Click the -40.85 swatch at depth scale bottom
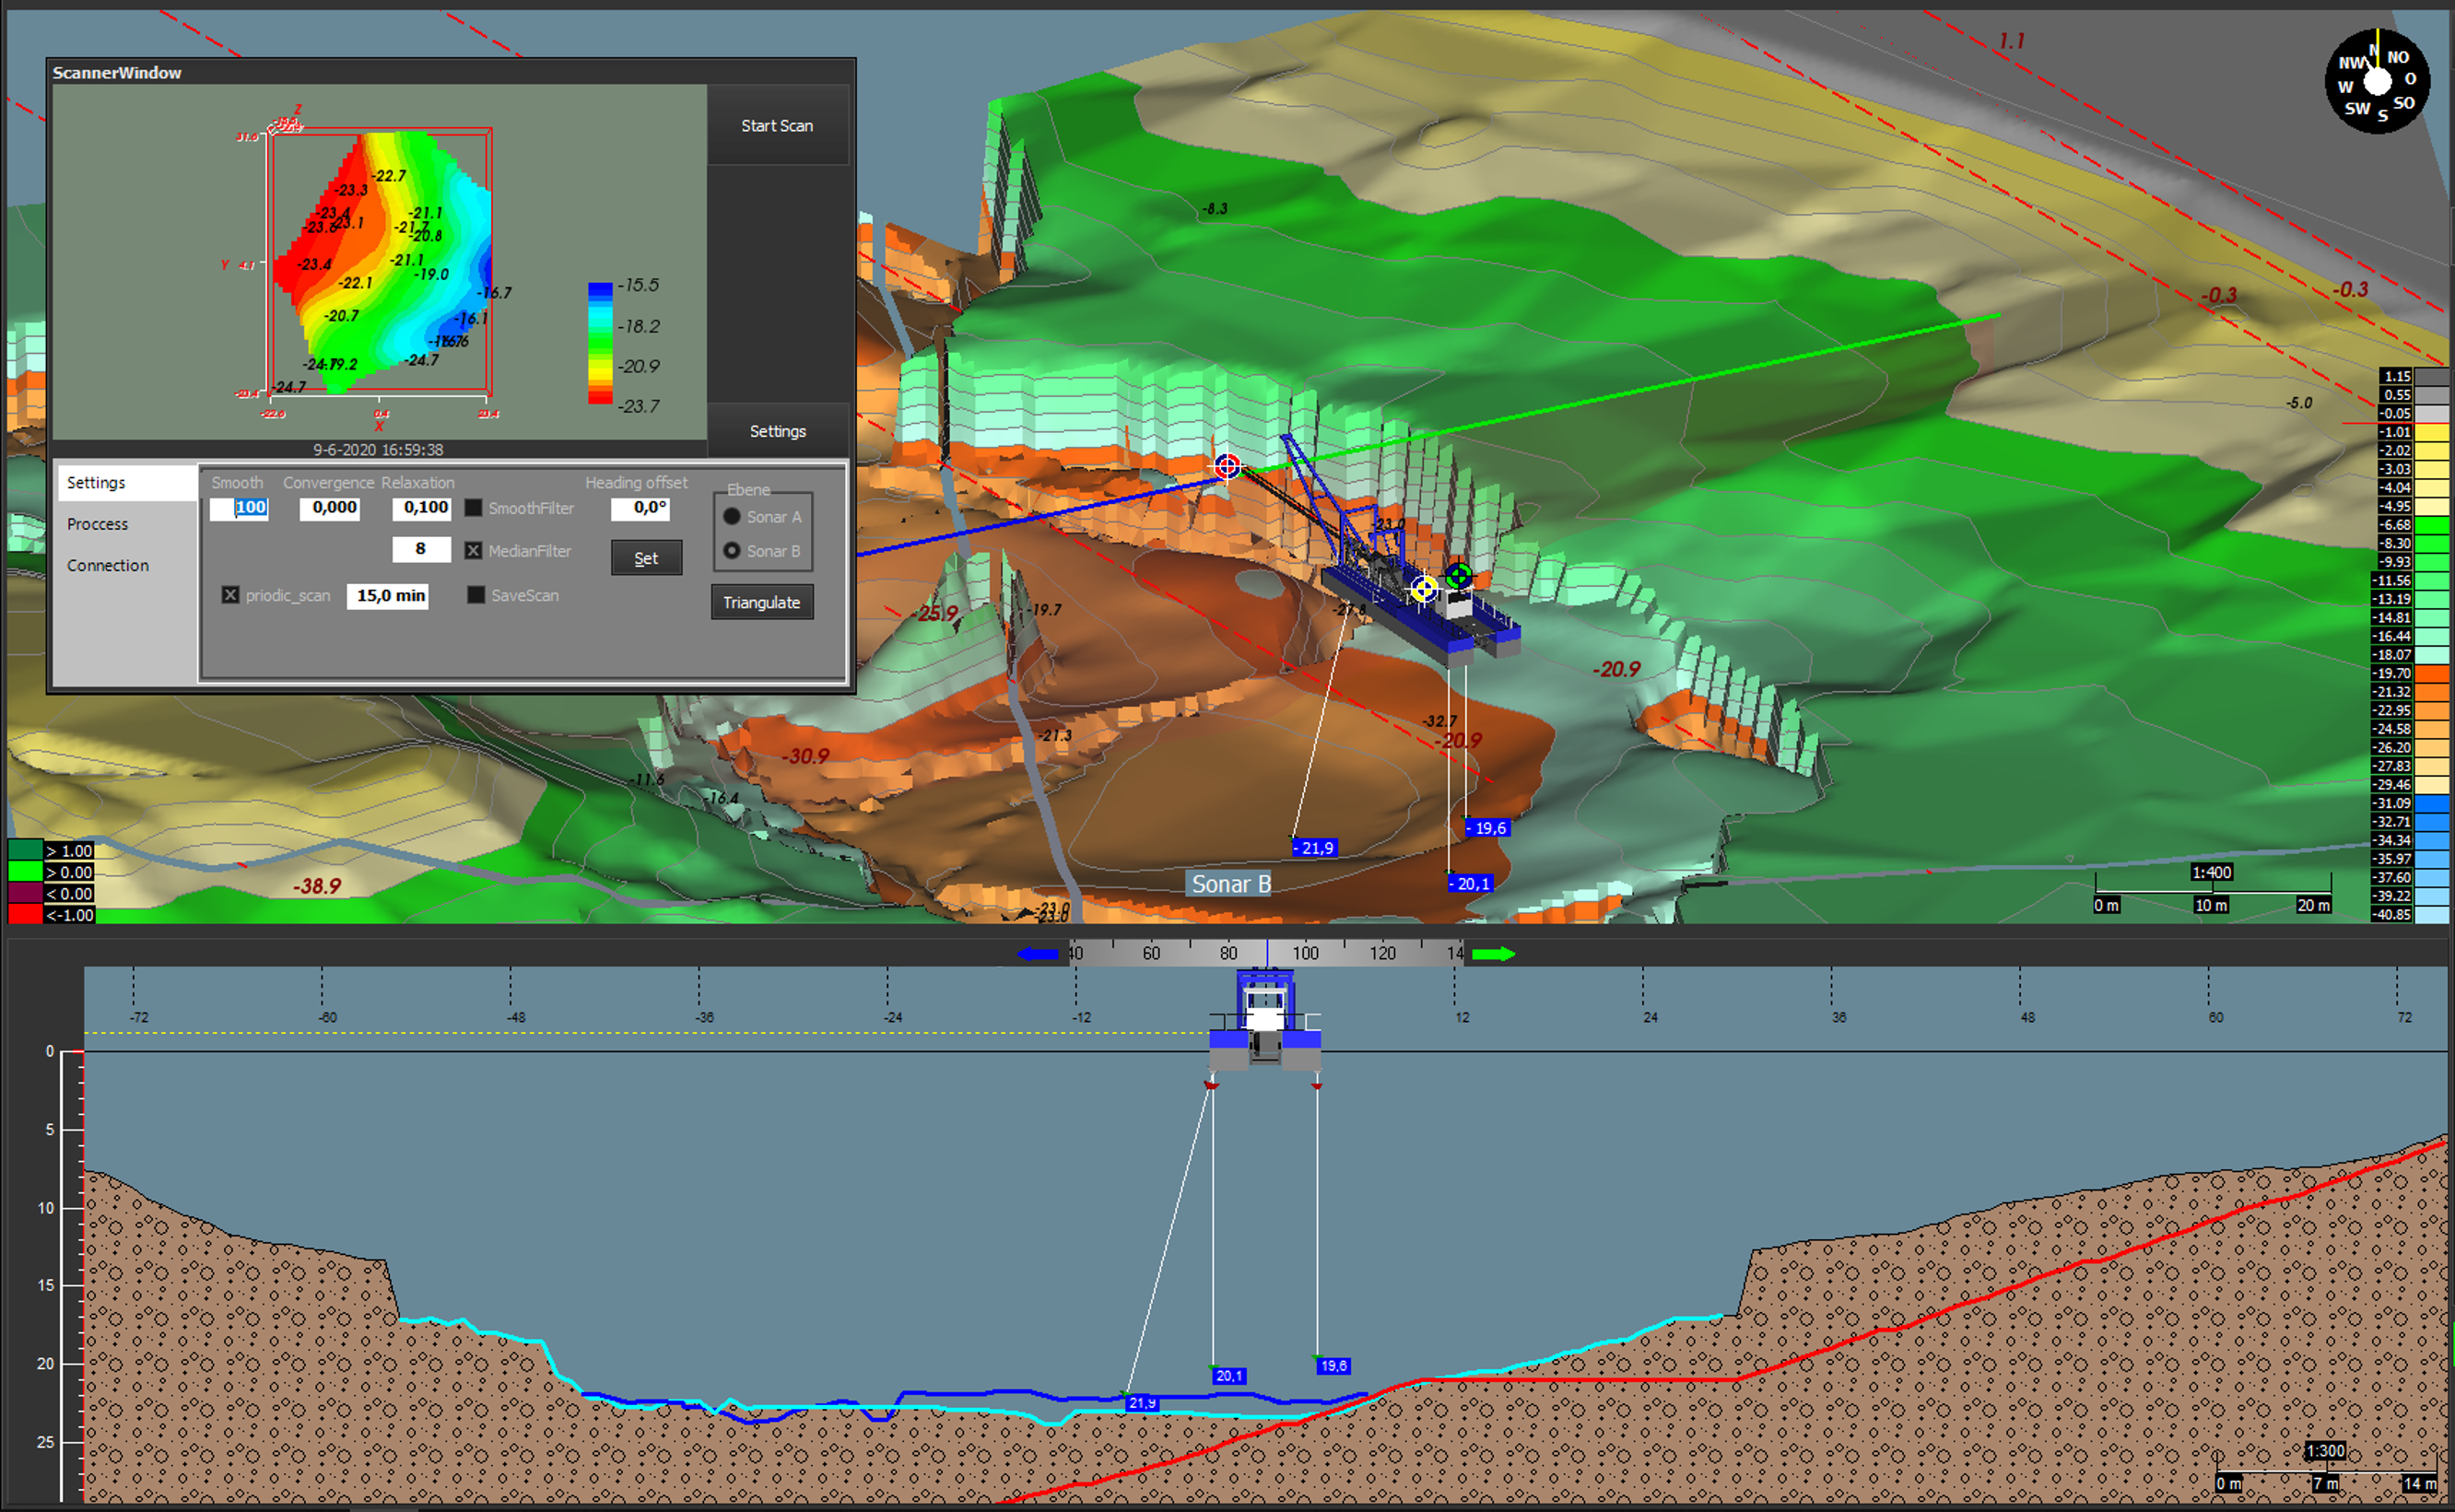 pyautogui.click(x=2431, y=915)
